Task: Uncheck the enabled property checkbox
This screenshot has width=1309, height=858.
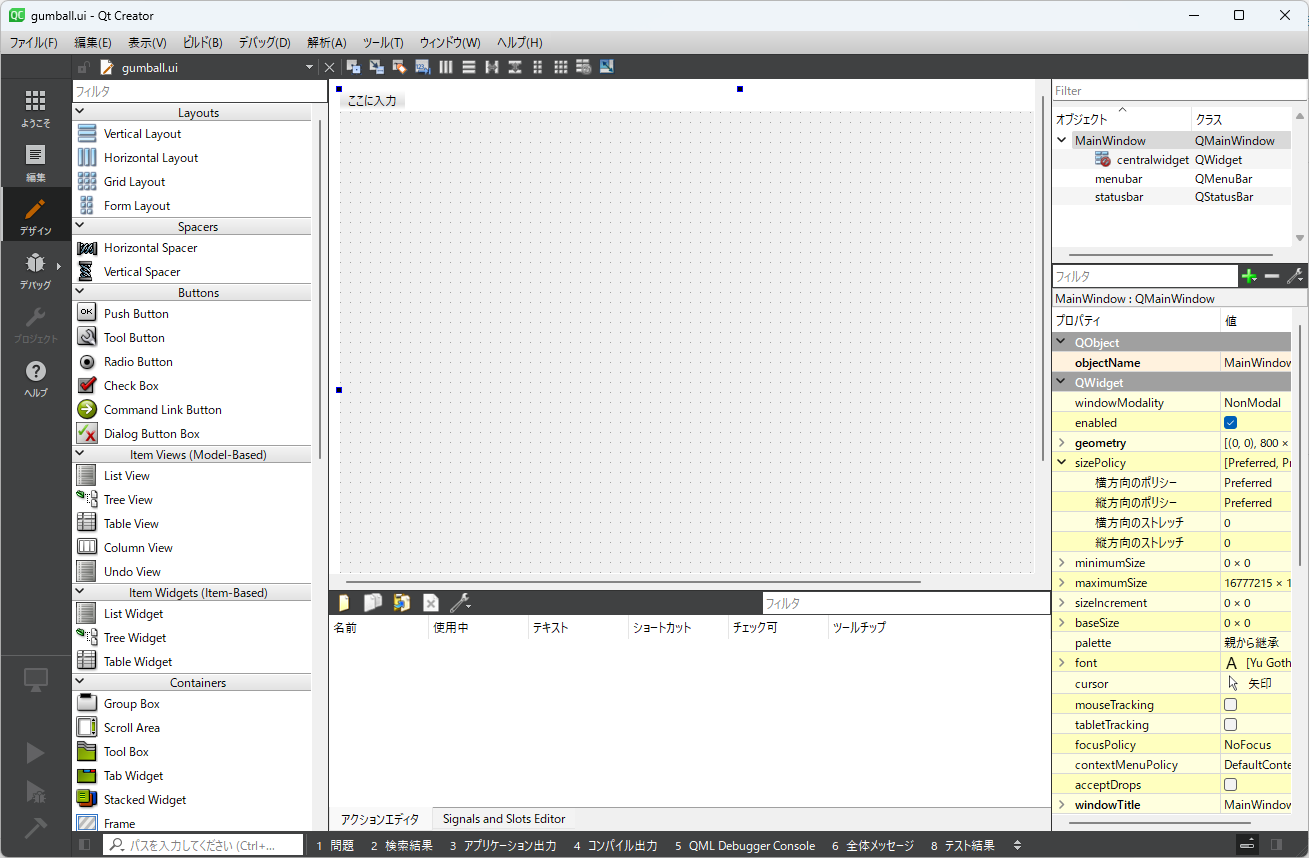Action: coord(1230,423)
